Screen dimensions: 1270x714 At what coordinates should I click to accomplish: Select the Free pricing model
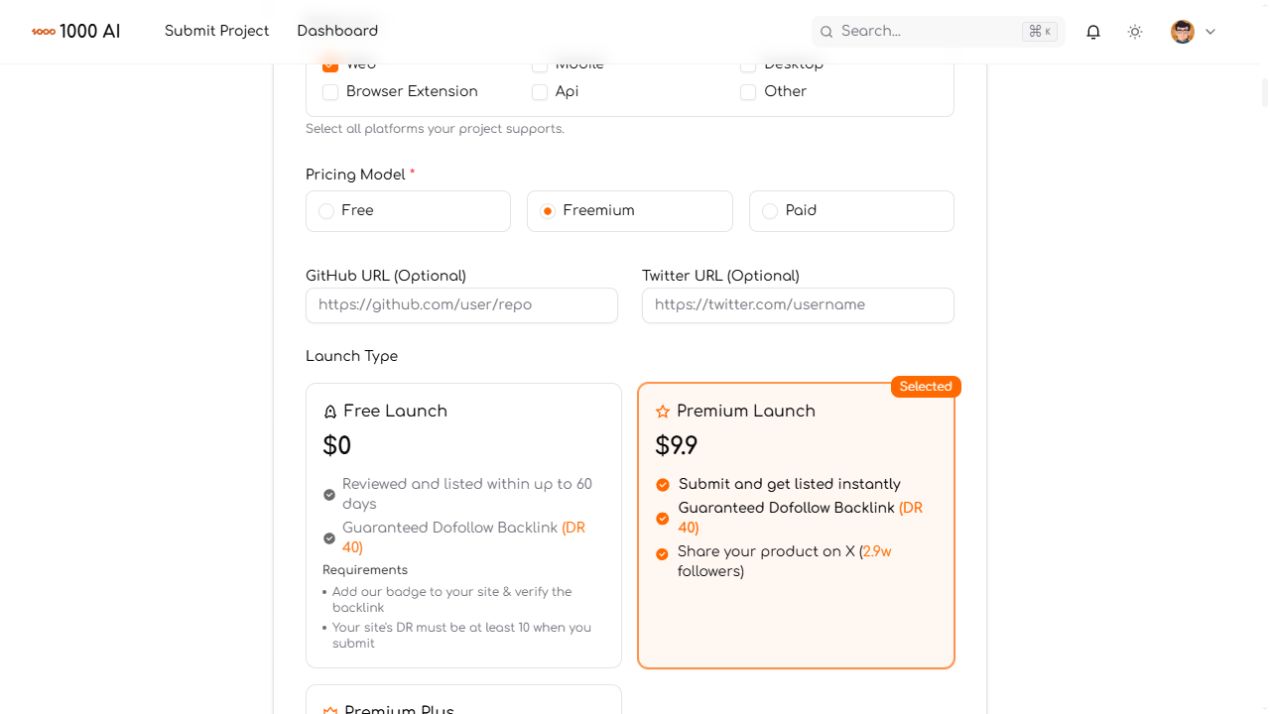pos(408,211)
